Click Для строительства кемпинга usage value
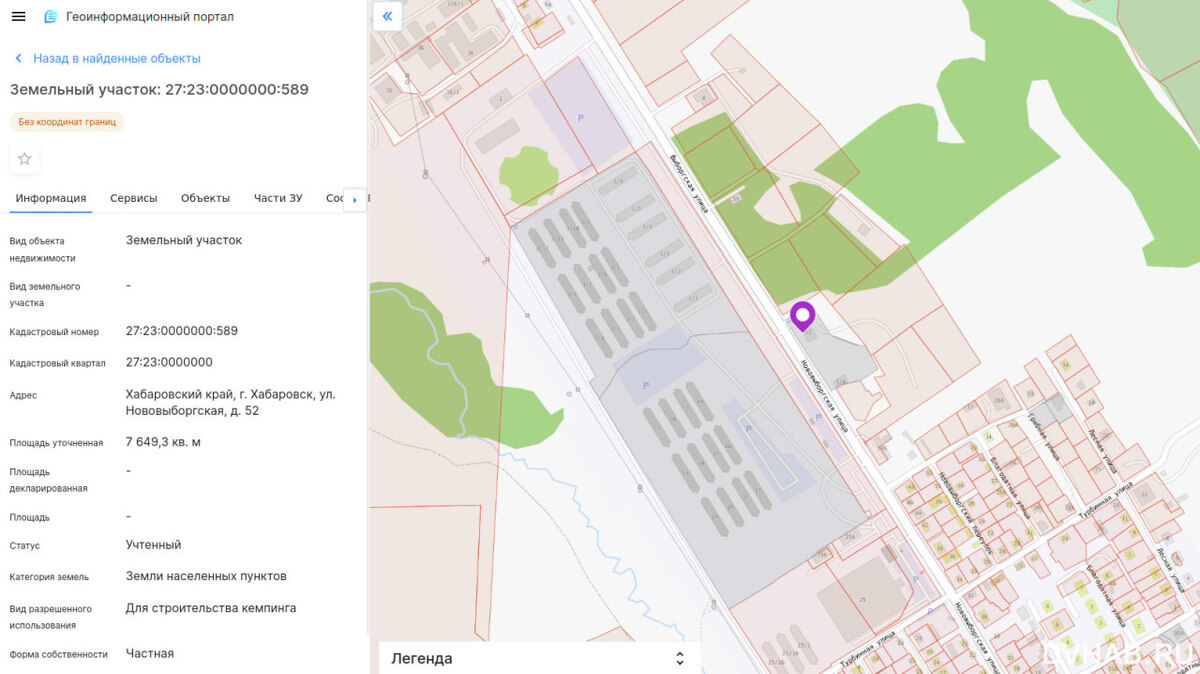This screenshot has width=1200, height=674. [x=211, y=608]
